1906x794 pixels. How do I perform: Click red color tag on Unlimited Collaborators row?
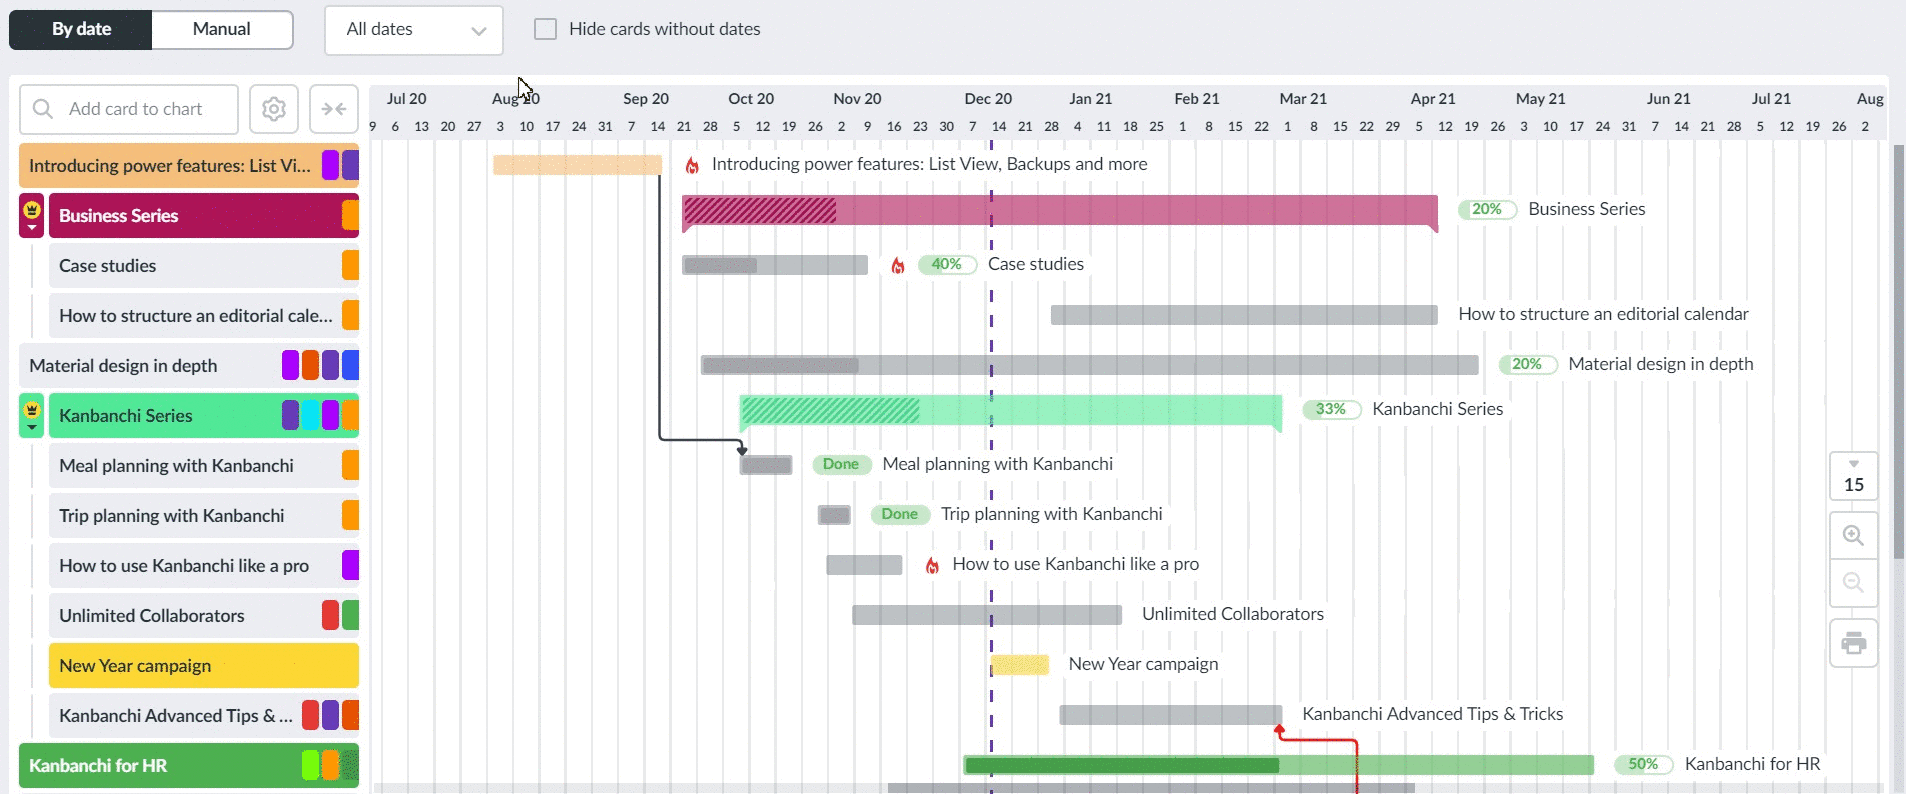point(330,616)
